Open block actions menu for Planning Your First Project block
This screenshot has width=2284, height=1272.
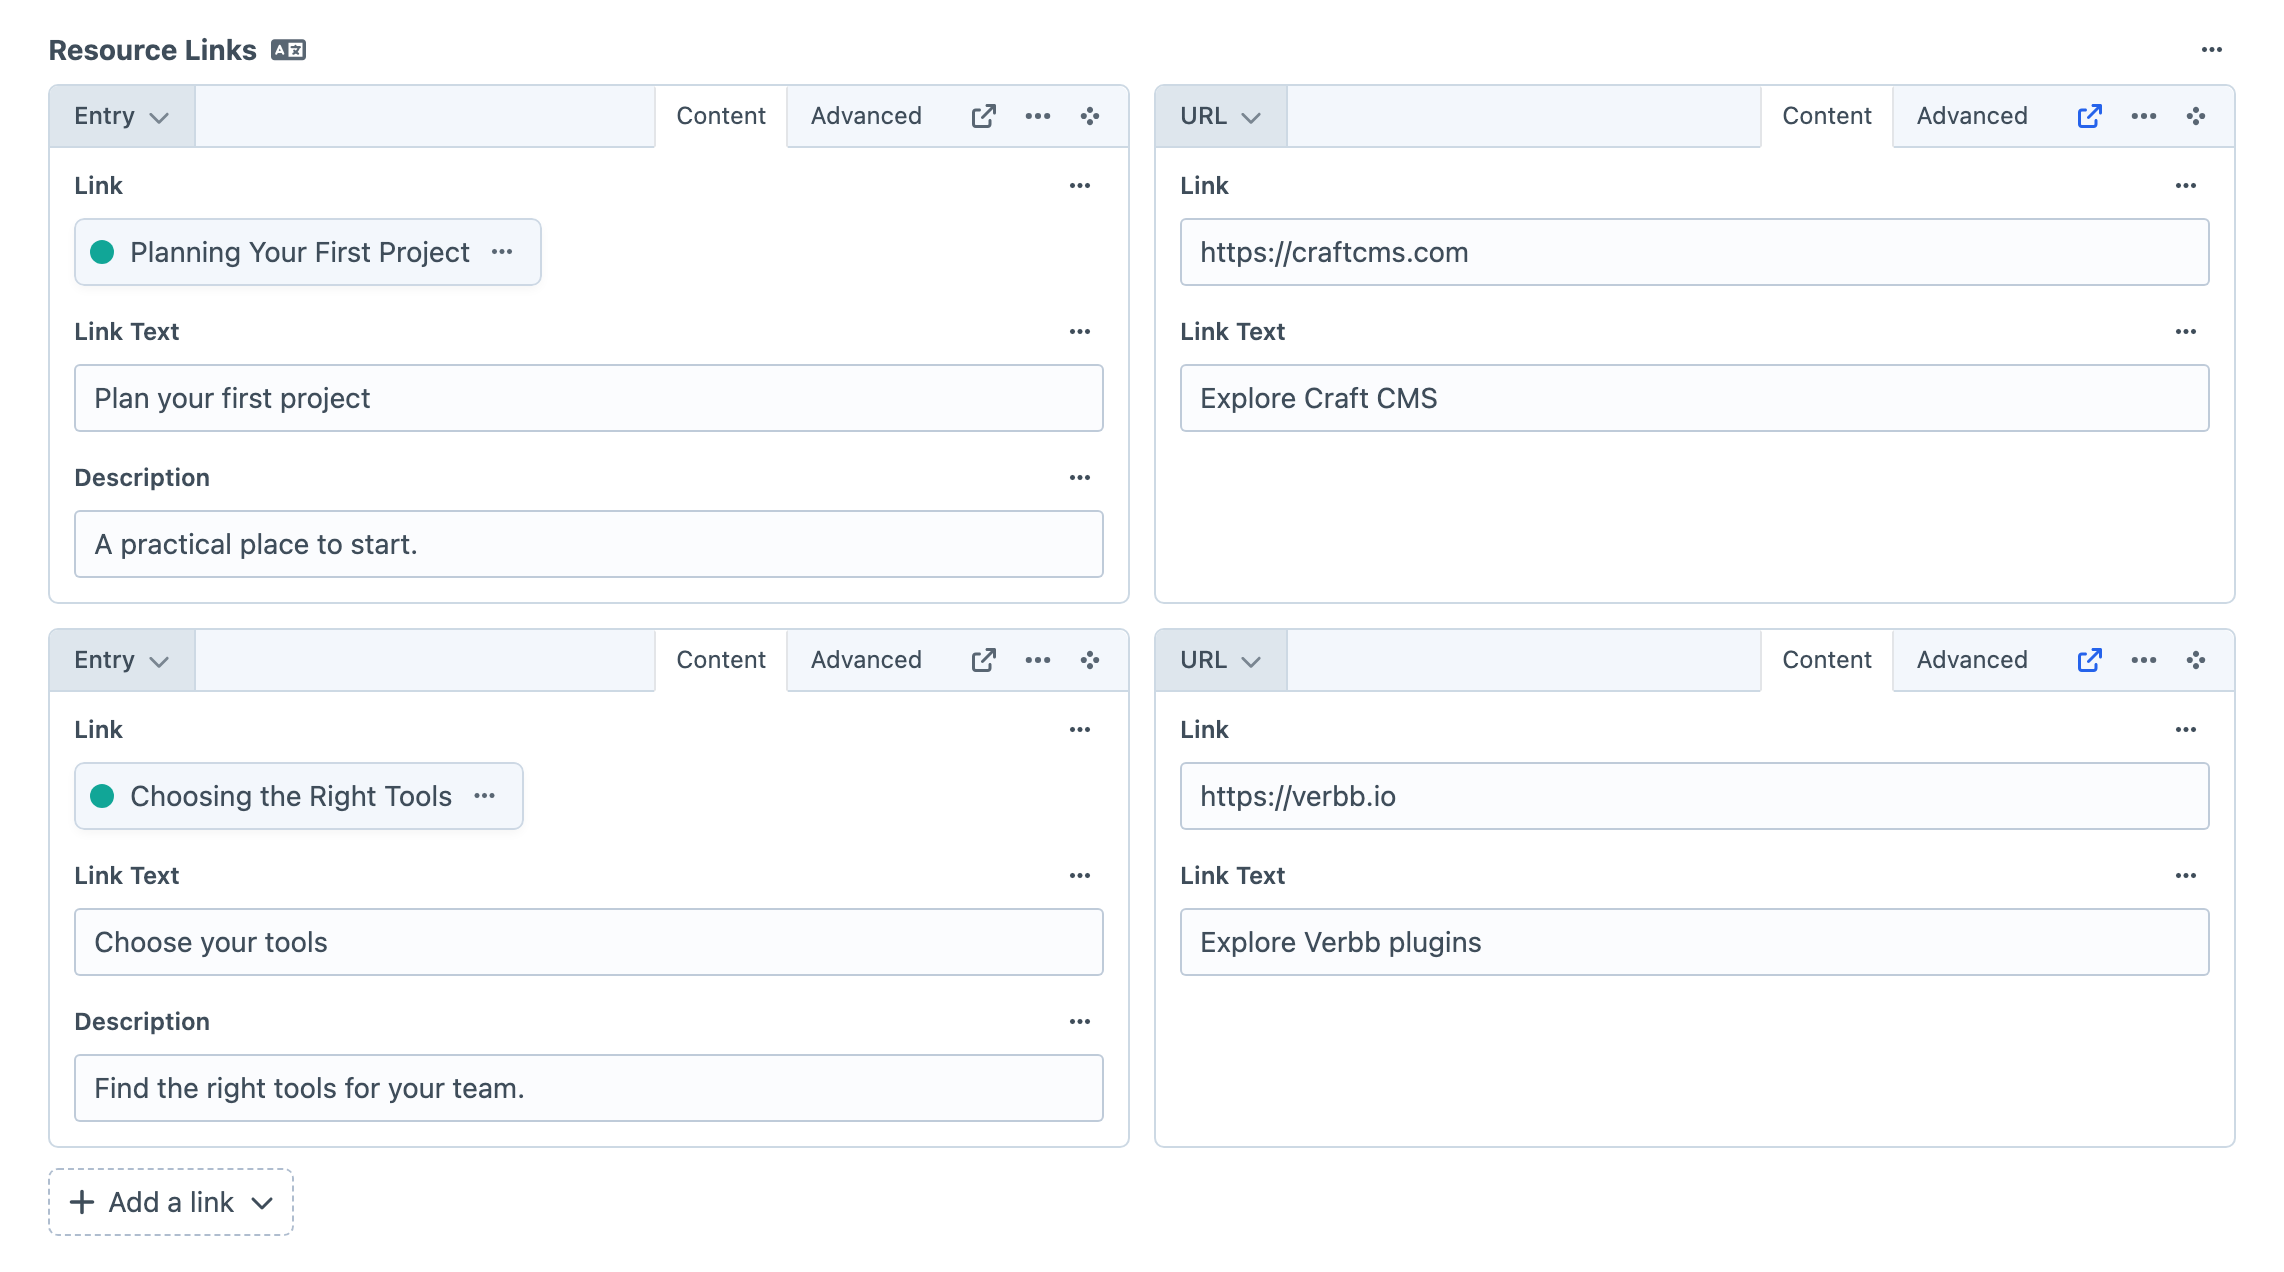coord(1038,116)
